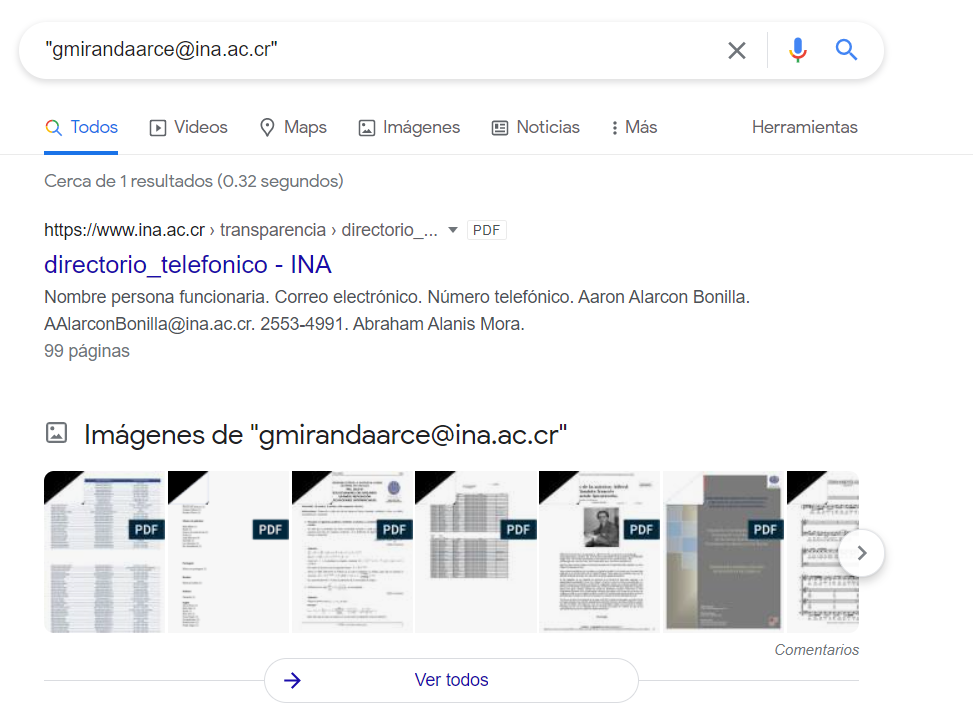
Task: Expand the Más menu
Action: point(634,127)
